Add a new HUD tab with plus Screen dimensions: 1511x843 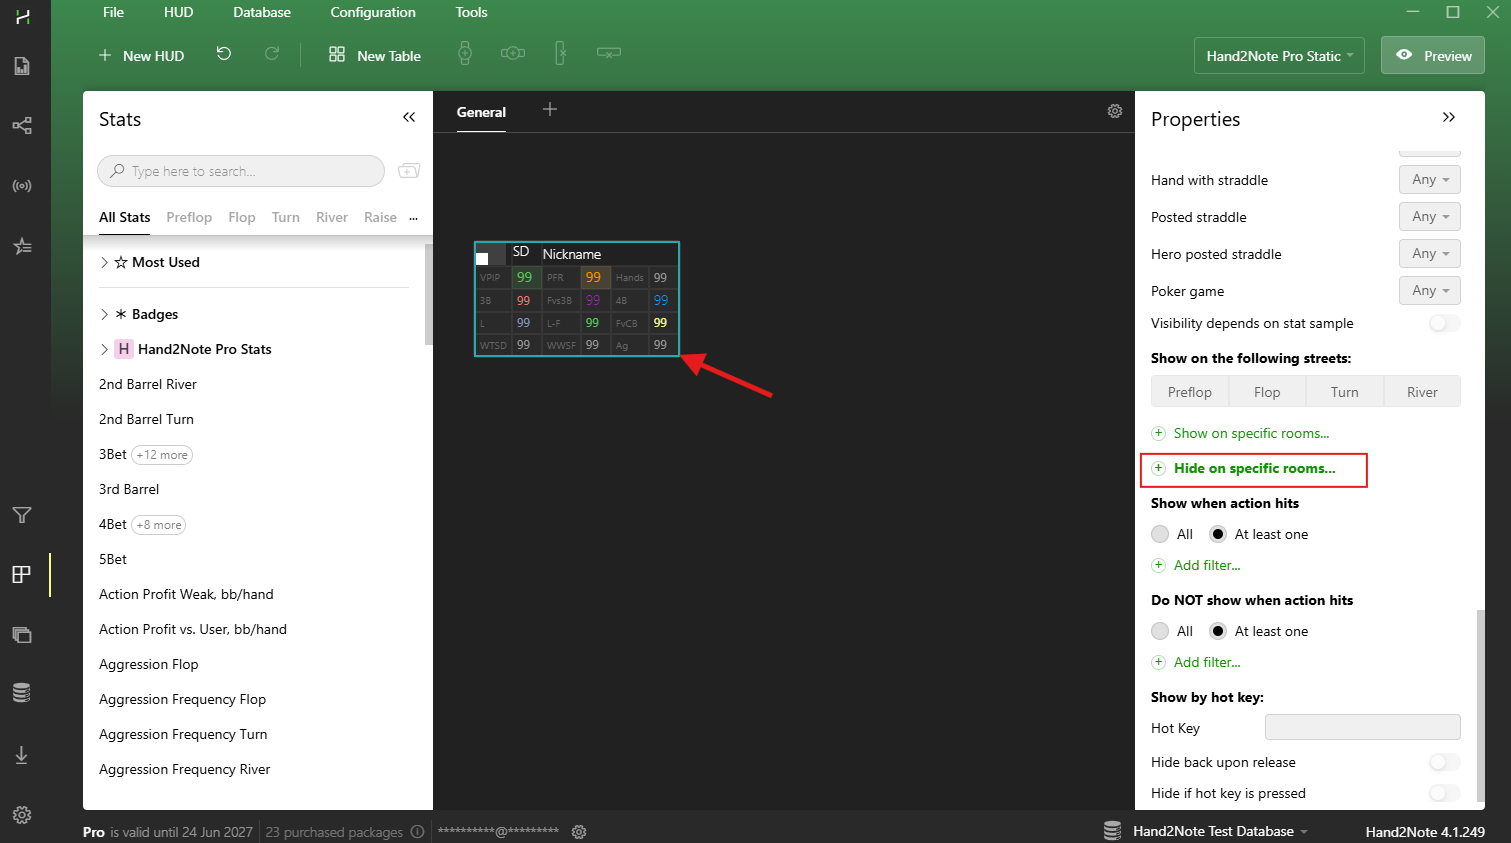tap(549, 110)
